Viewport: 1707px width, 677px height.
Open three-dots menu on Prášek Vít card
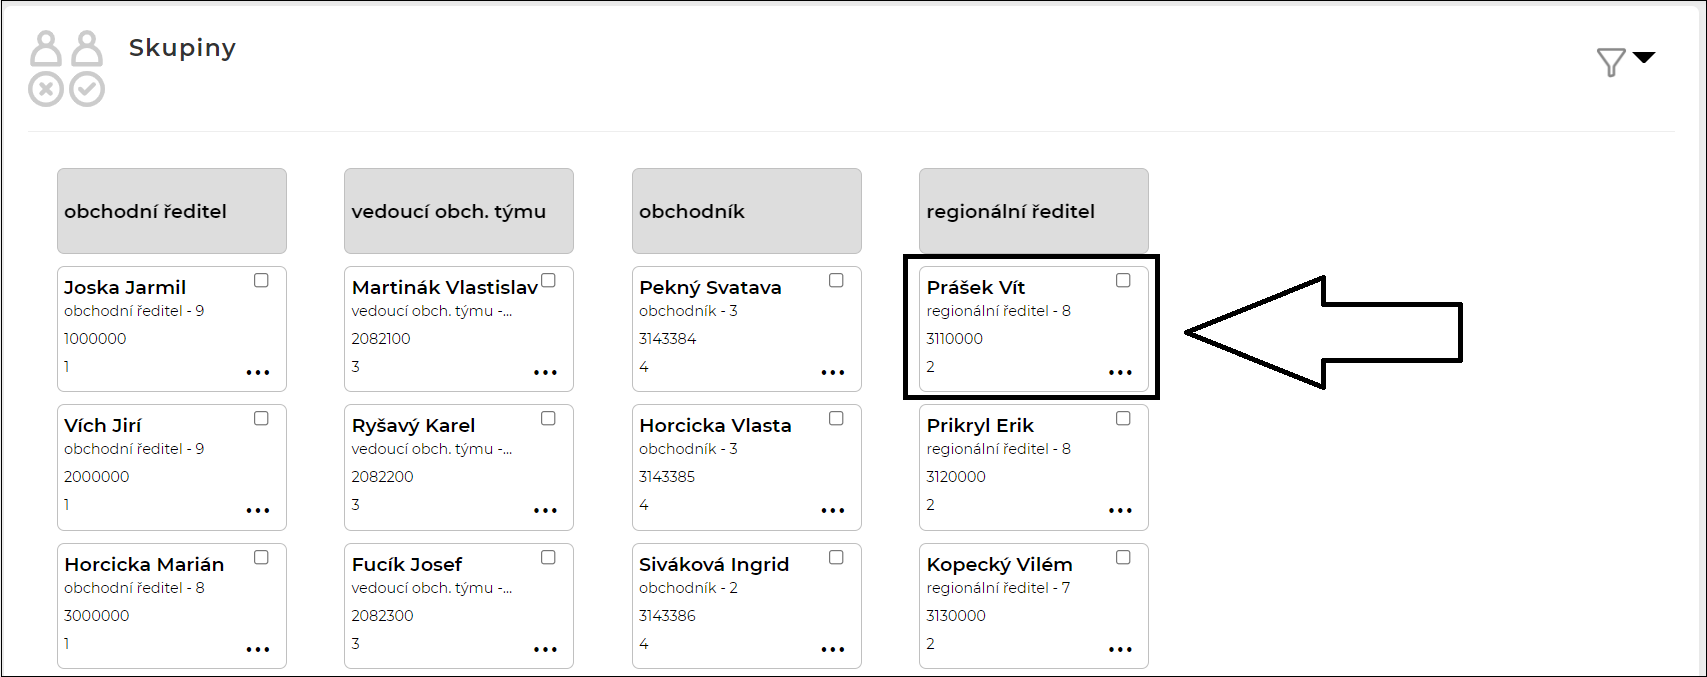[1120, 373]
